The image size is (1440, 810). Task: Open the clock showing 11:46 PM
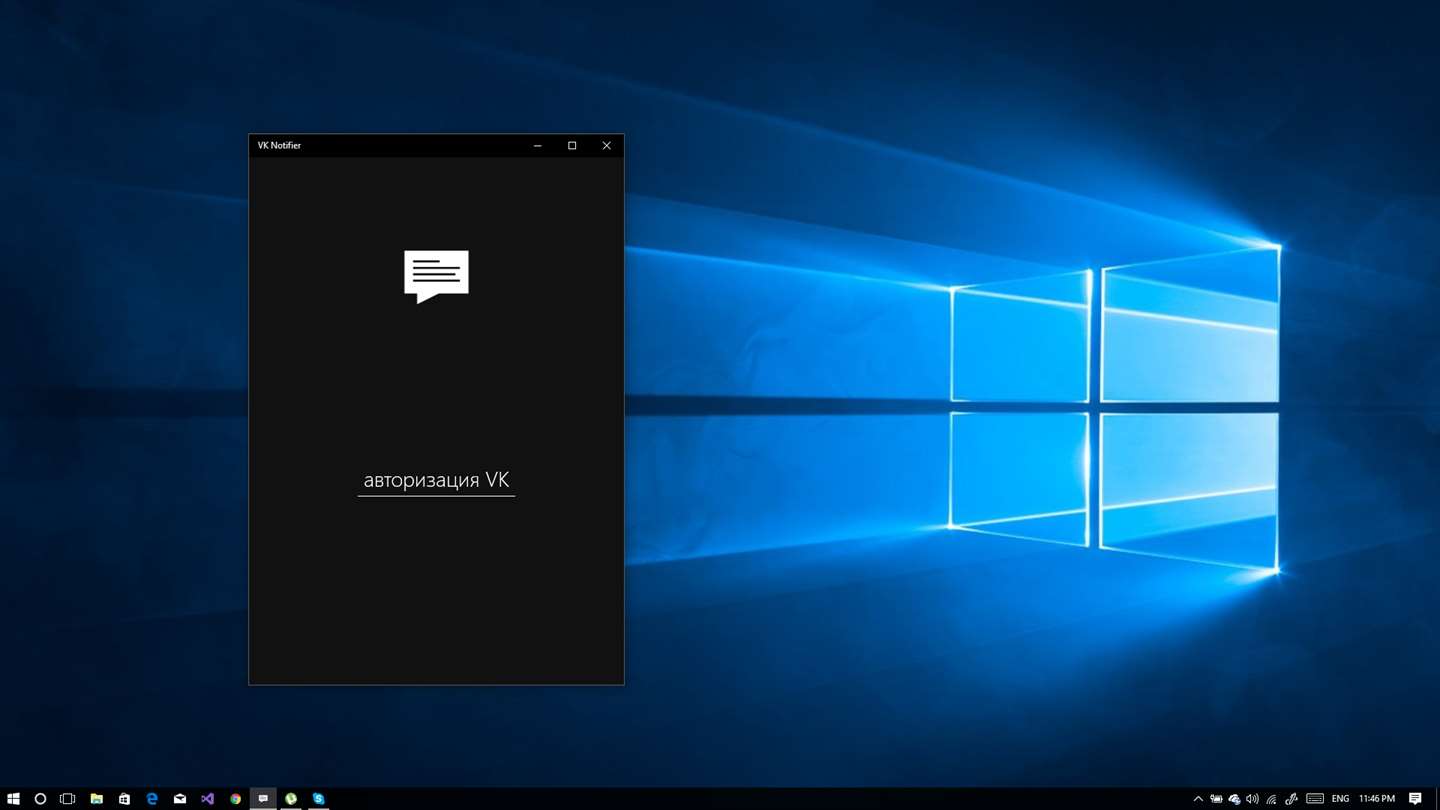pyautogui.click(x=1377, y=799)
